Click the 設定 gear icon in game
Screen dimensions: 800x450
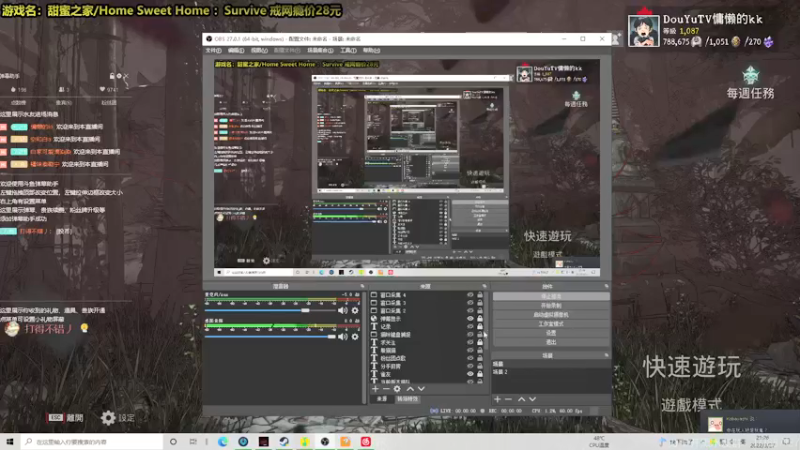click(x=108, y=418)
